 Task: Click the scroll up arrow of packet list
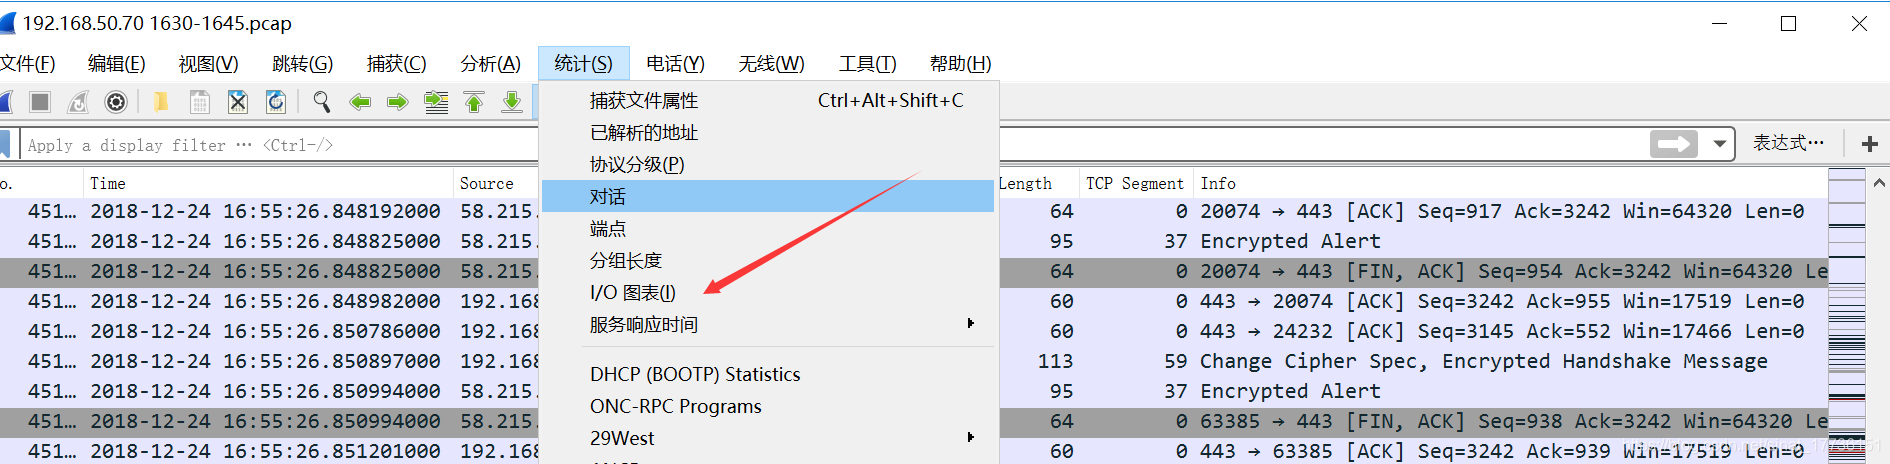[1879, 183]
